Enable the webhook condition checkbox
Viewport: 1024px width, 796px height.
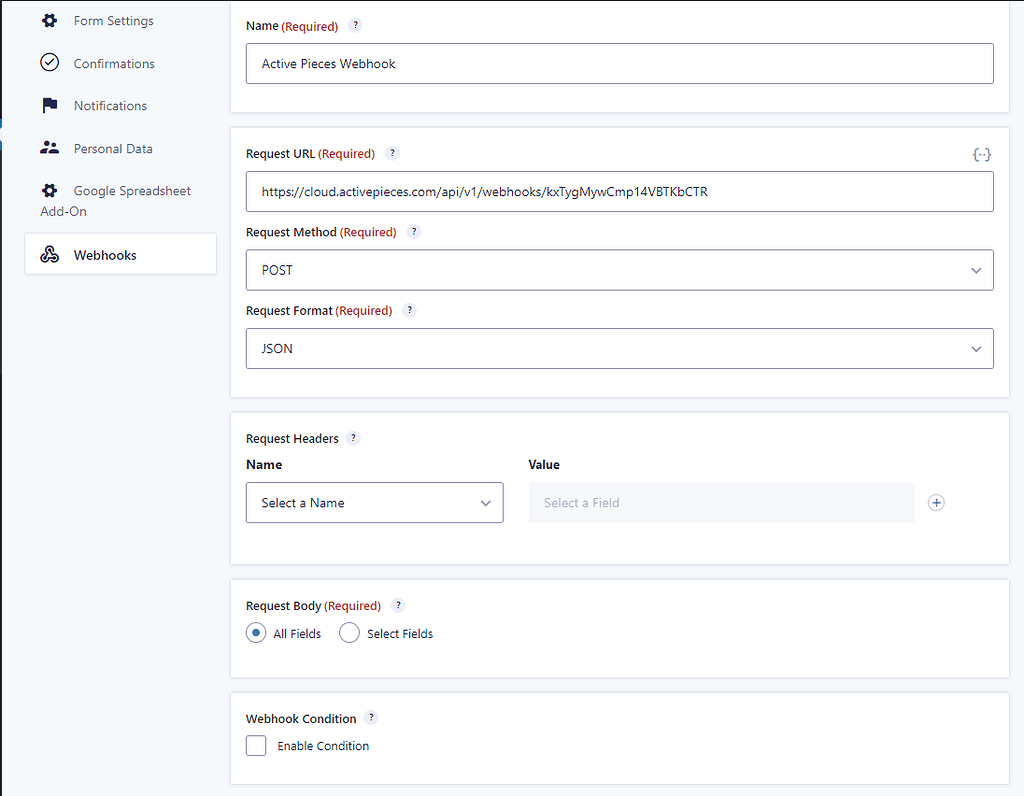click(x=256, y=745)
